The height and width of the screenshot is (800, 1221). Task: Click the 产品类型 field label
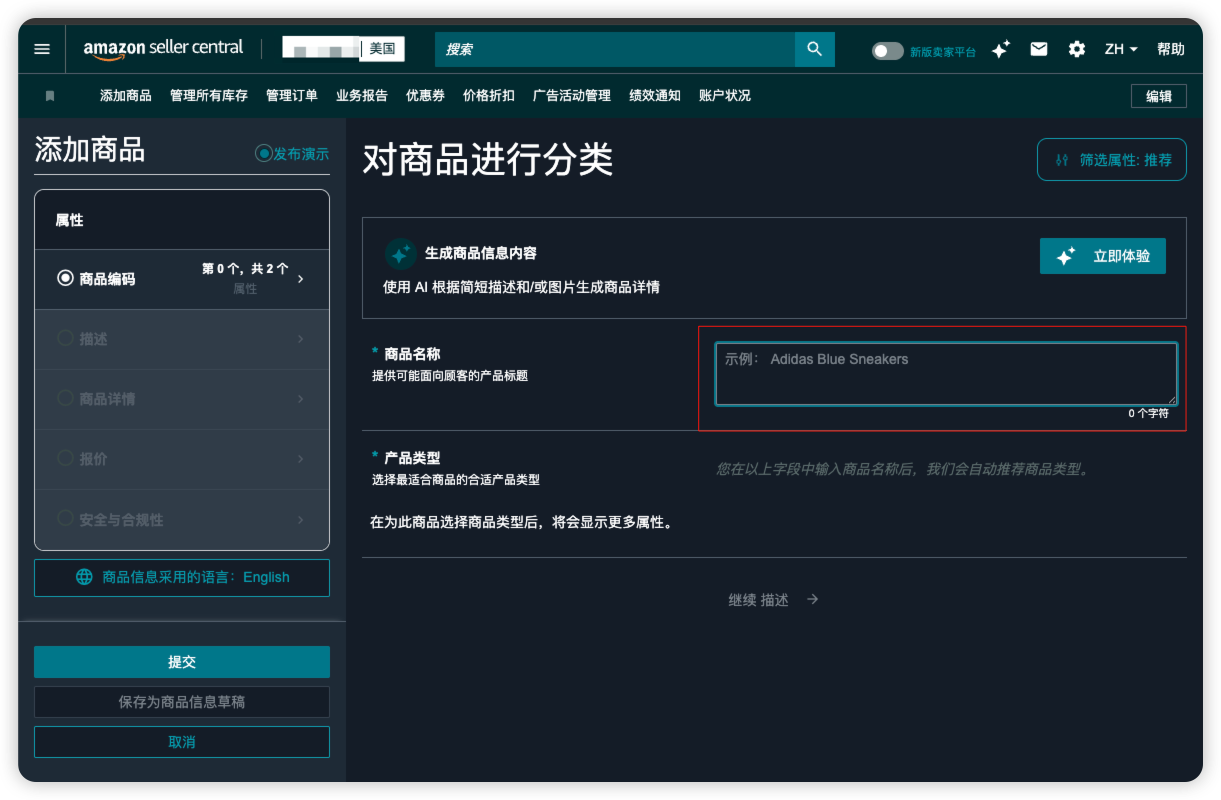[x=412, y=458]
